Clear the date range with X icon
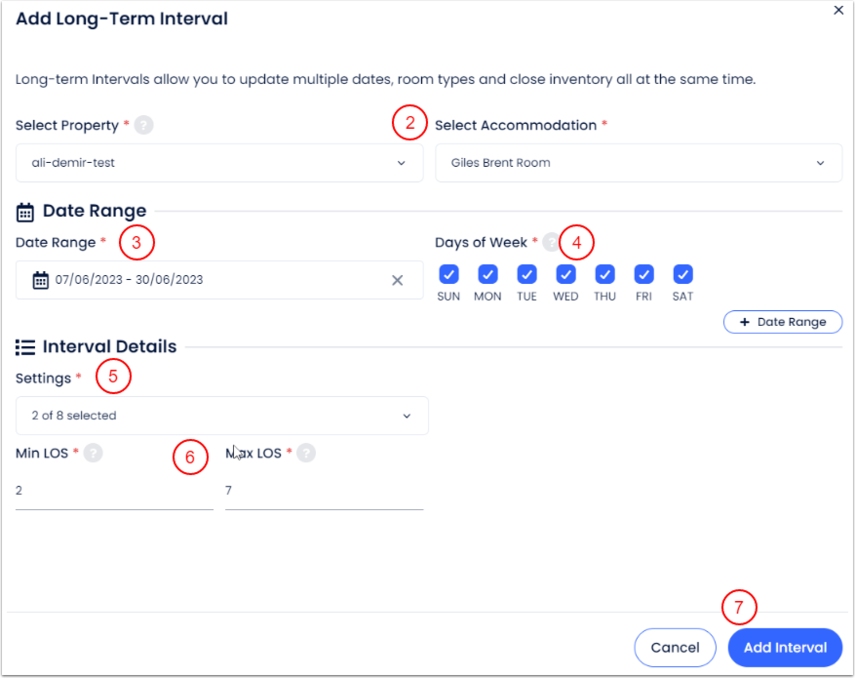Viewport: 855px width, 678px height. [x=397, y=280]
